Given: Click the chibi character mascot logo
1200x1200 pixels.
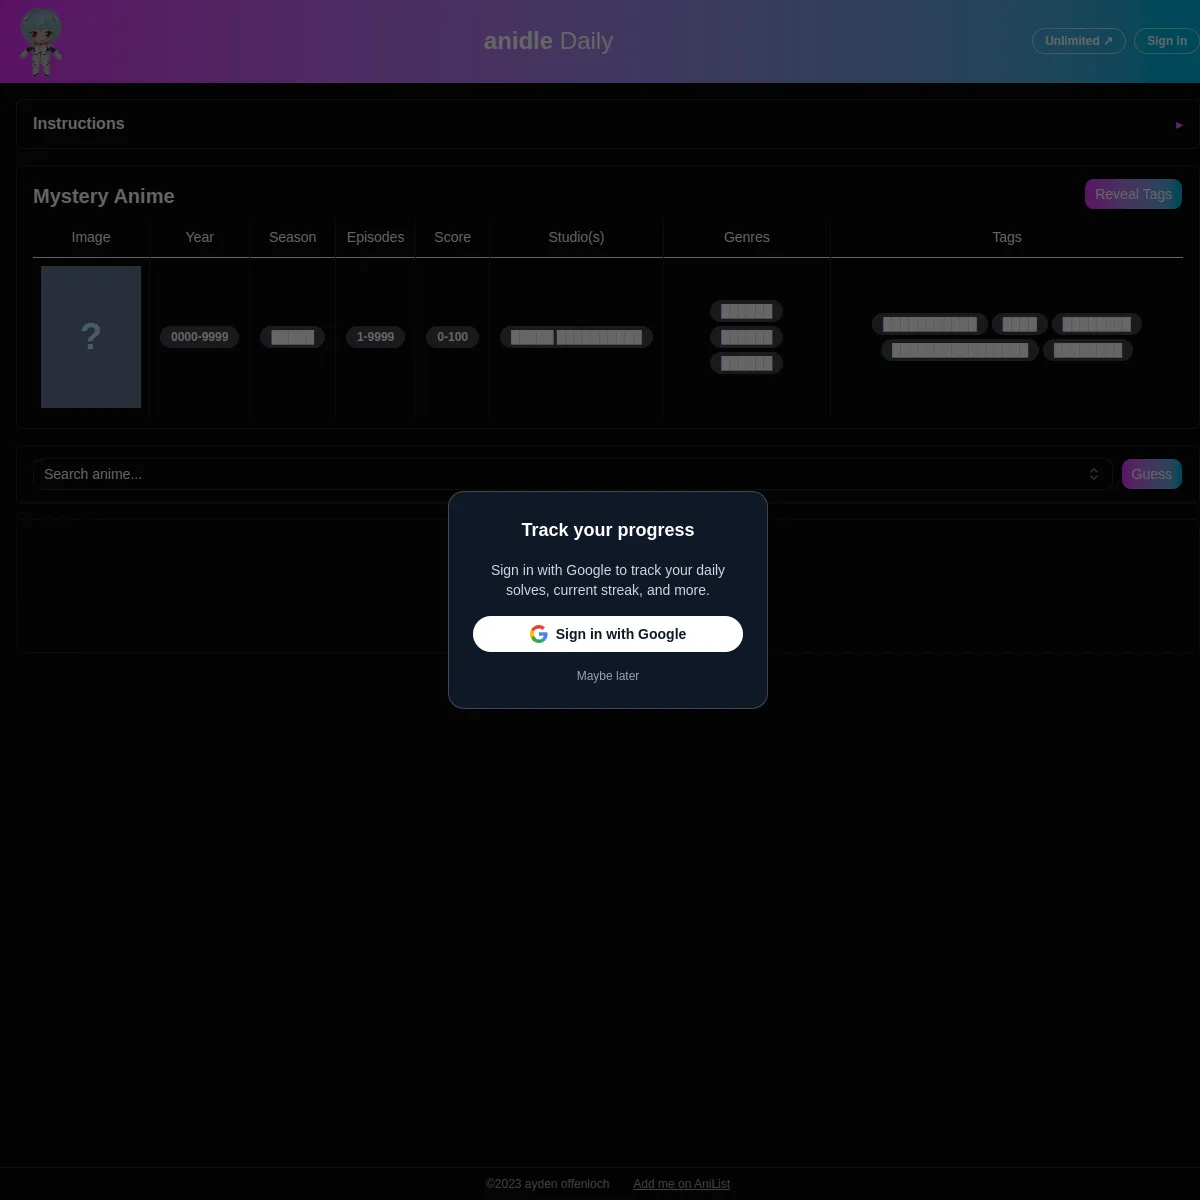Looking at the screenshot, I should tap(41, 41).
